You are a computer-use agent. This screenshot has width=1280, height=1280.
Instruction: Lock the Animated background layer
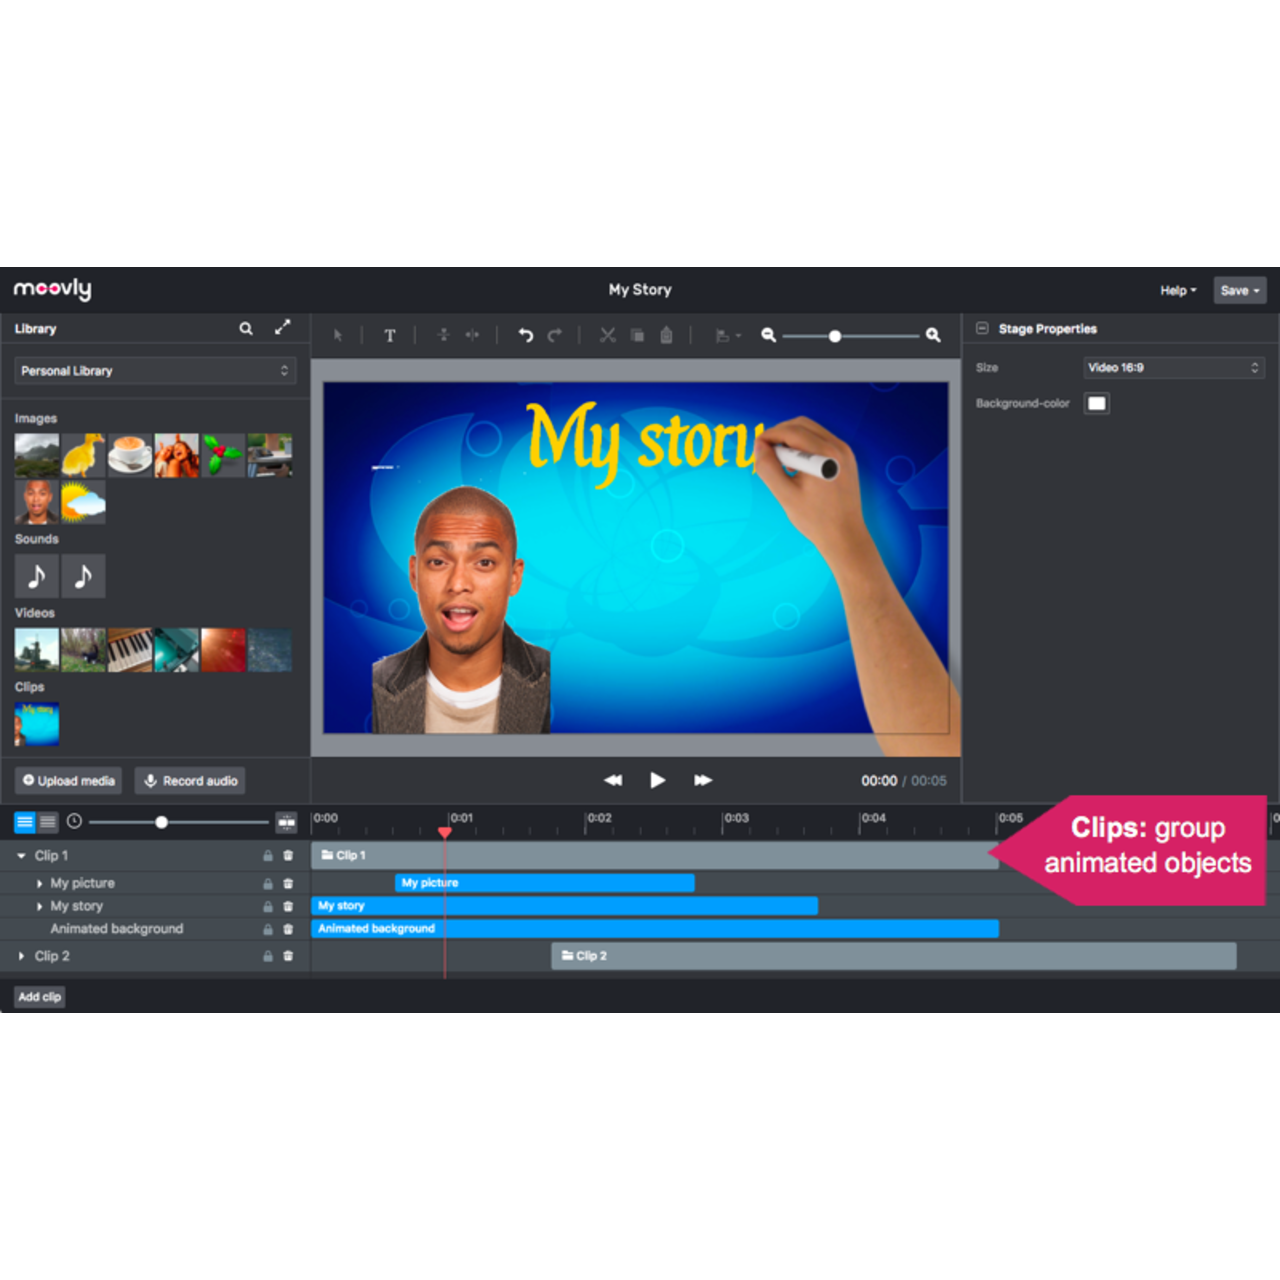(x=267, y=928)
